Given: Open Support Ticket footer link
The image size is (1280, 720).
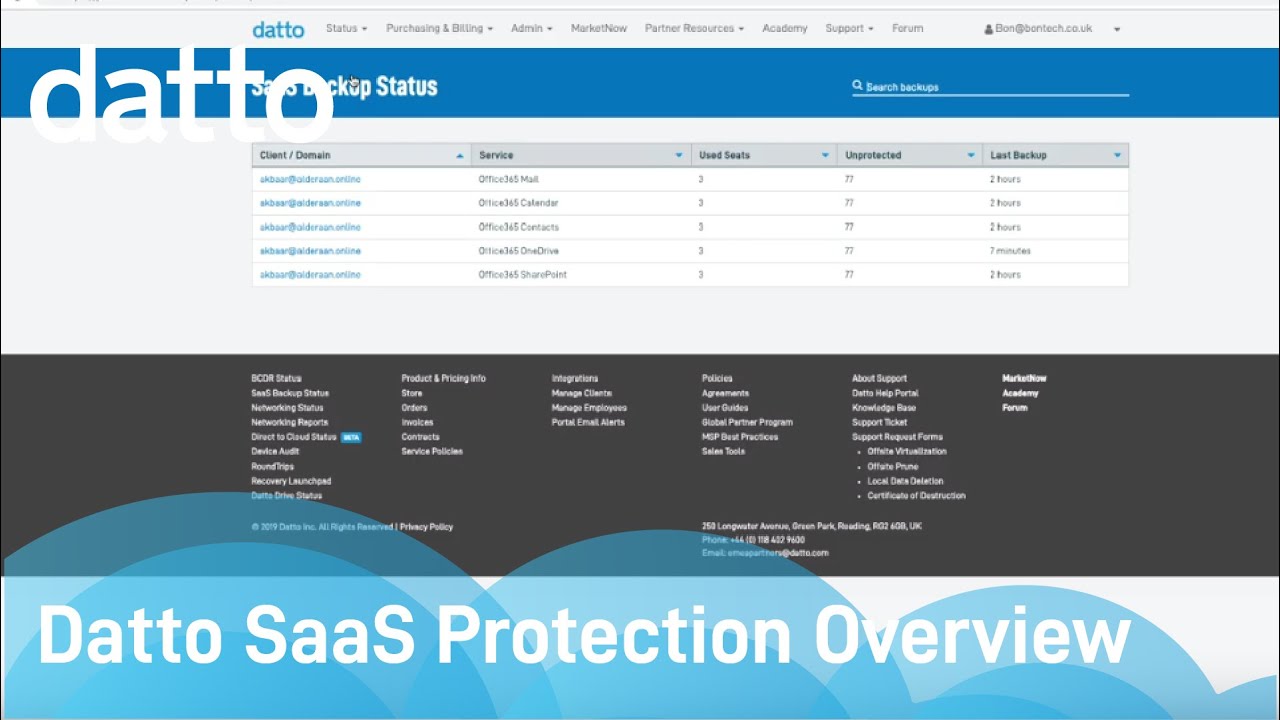Looking at the screenshot, I should [x=880, y=422].
